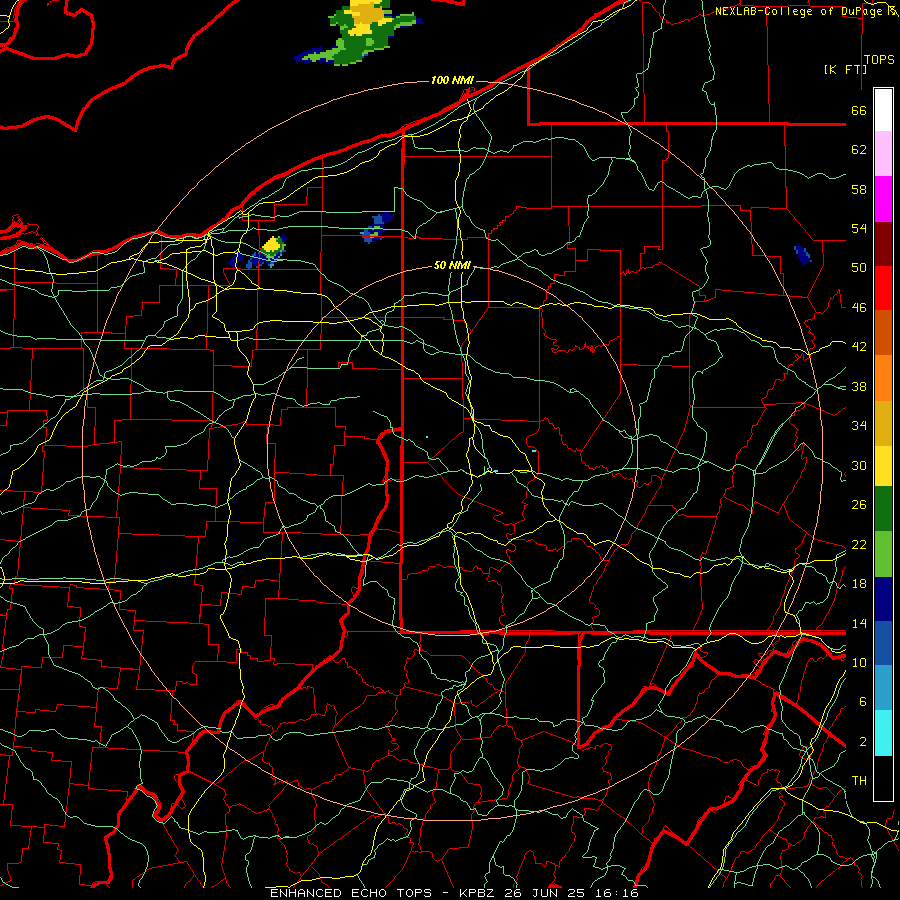
Task: Click the black TH legend swatch
Action: pyautogui.click(x=883, y=778)
